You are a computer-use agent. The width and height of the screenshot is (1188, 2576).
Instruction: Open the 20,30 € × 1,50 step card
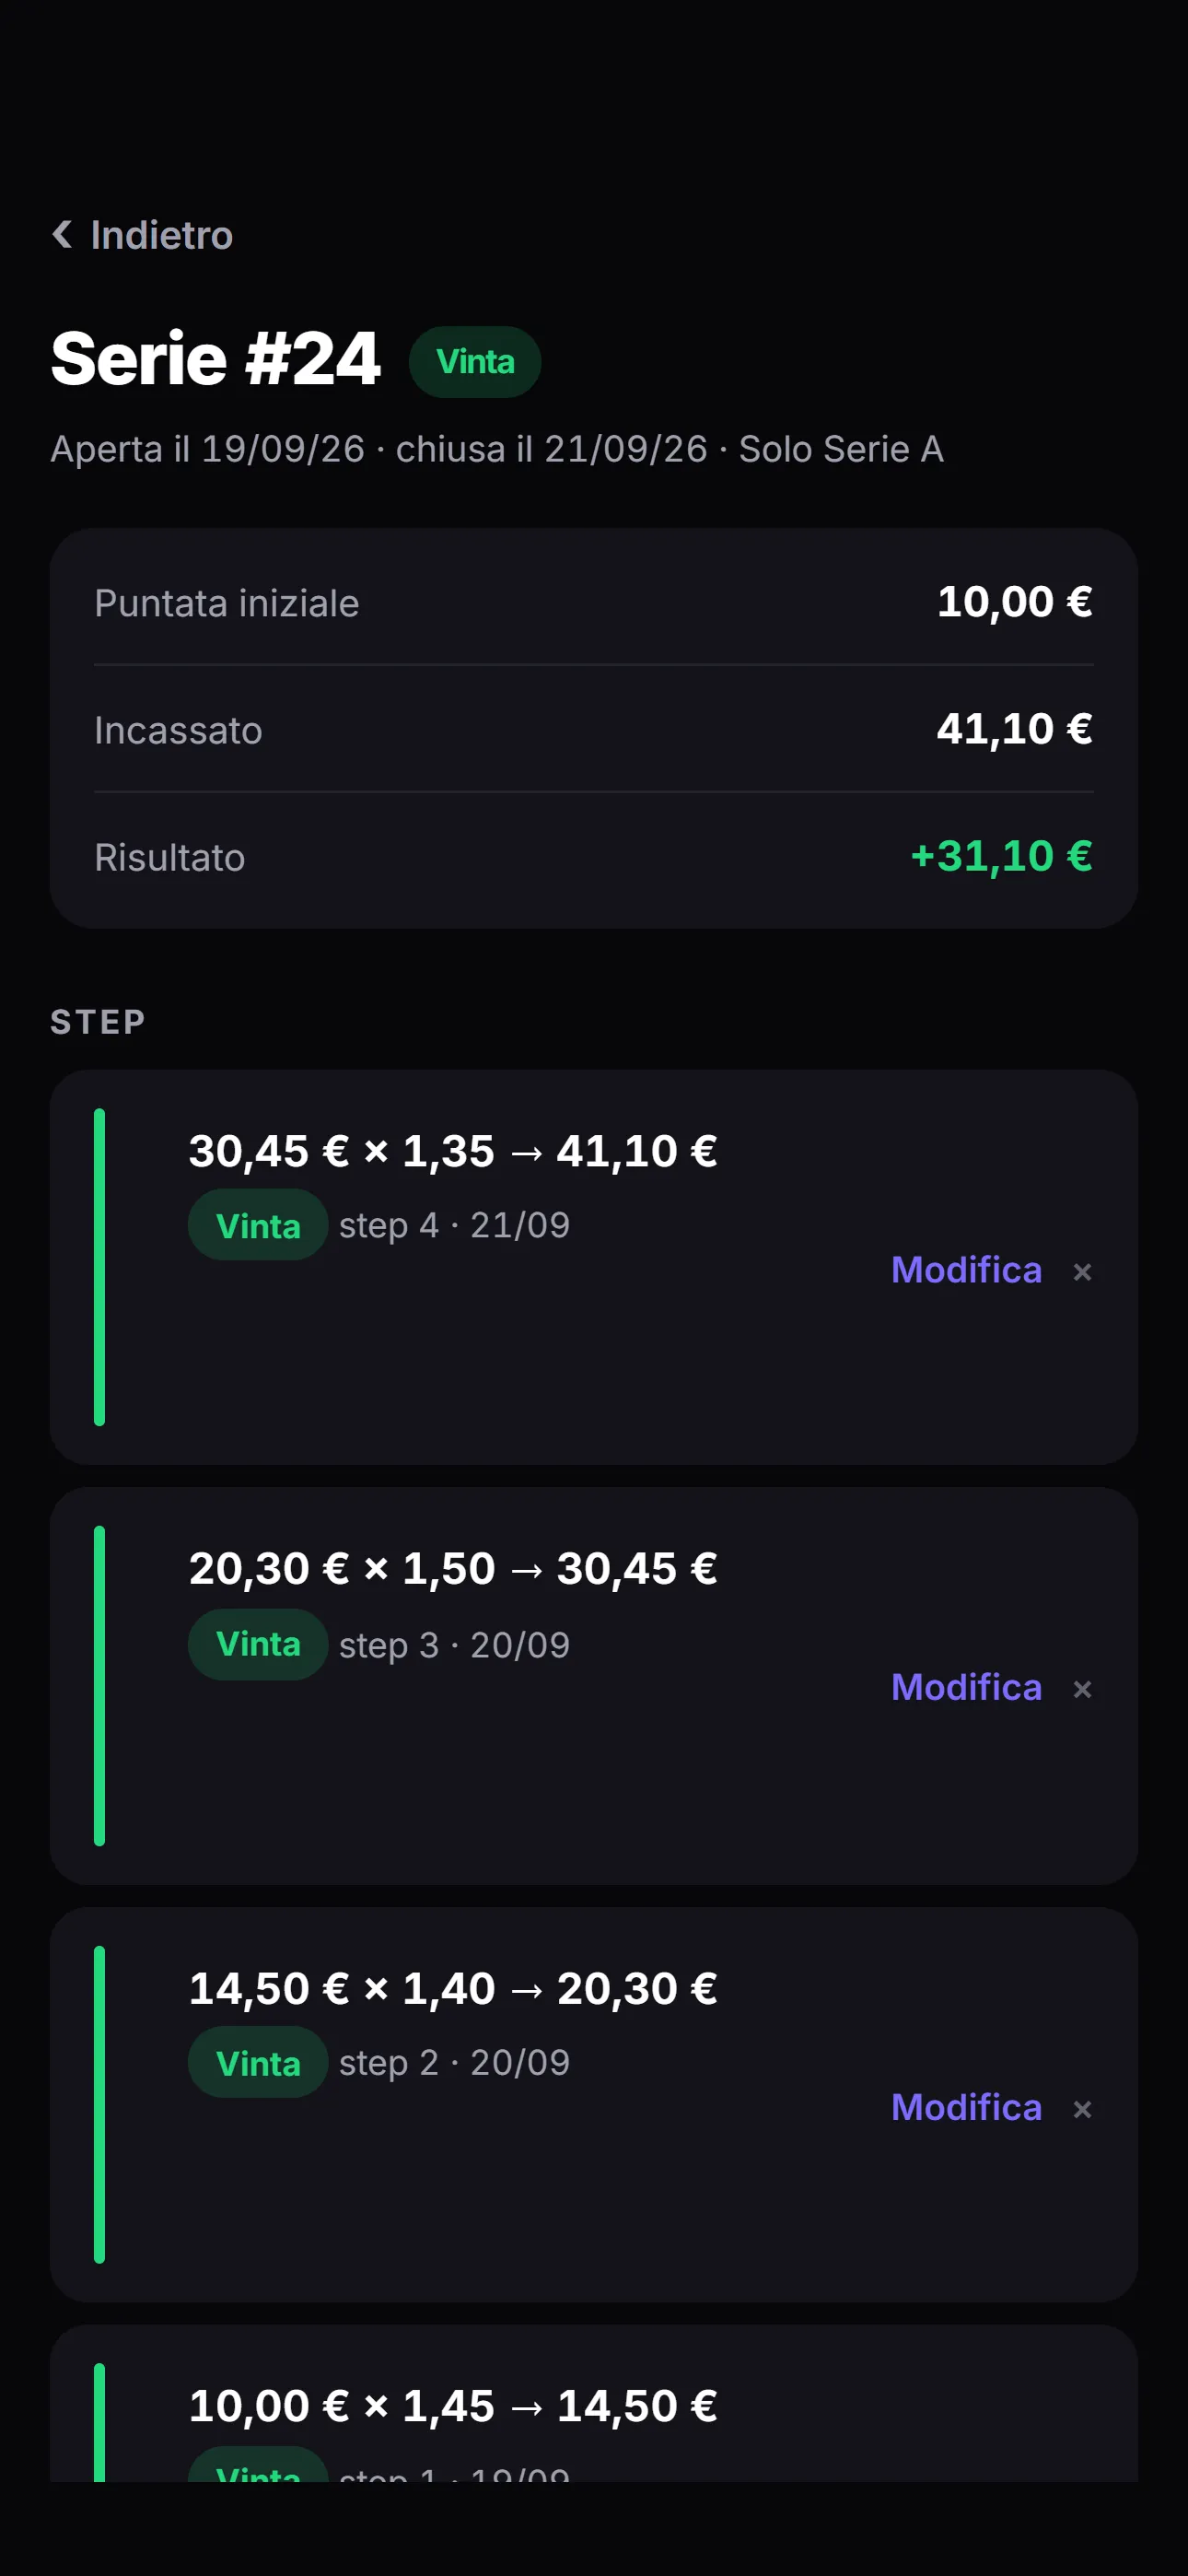coord(594,1686)
